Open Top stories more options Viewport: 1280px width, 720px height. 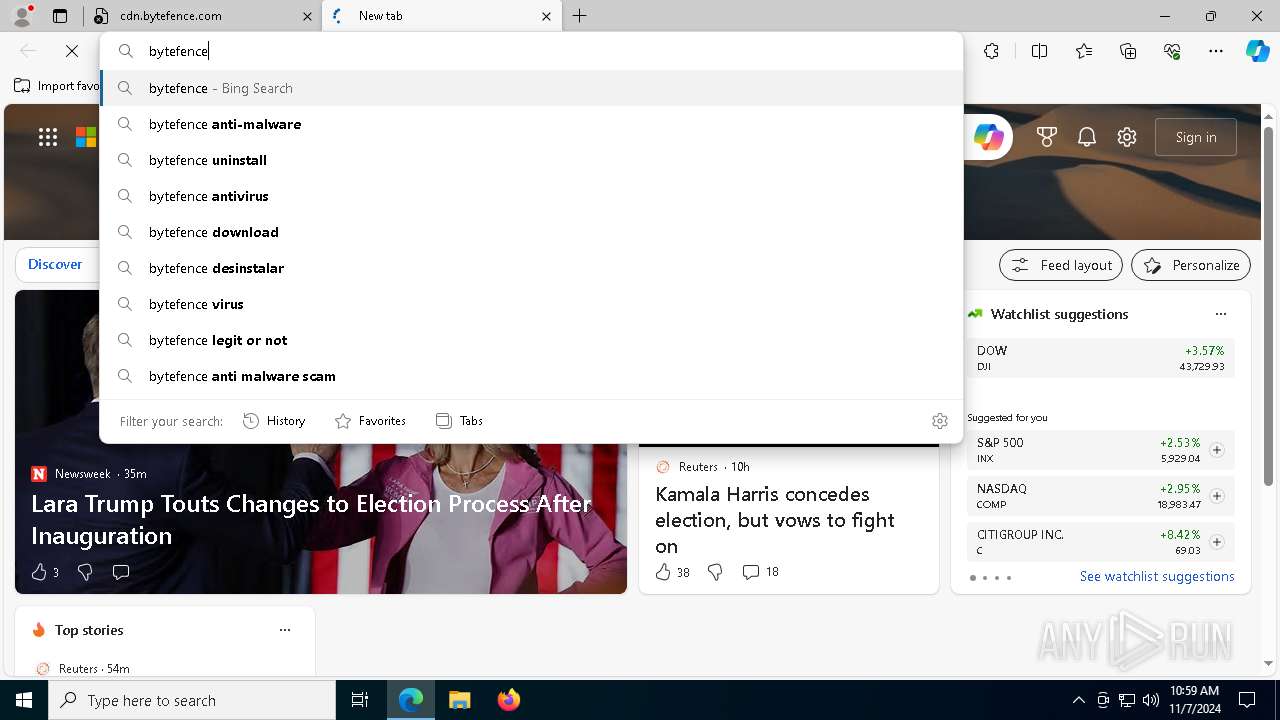pyautogui.click(x=285, y=630)
